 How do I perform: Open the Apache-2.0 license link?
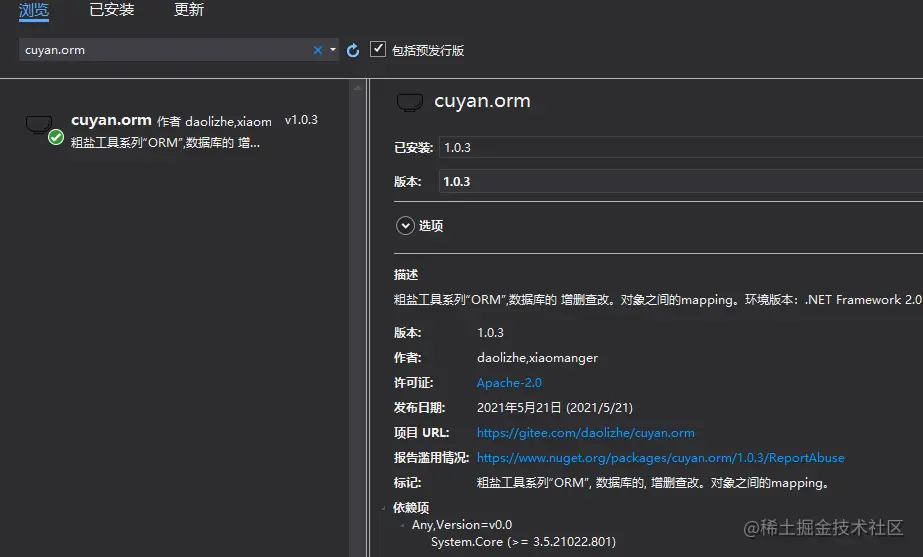point(509,383)
